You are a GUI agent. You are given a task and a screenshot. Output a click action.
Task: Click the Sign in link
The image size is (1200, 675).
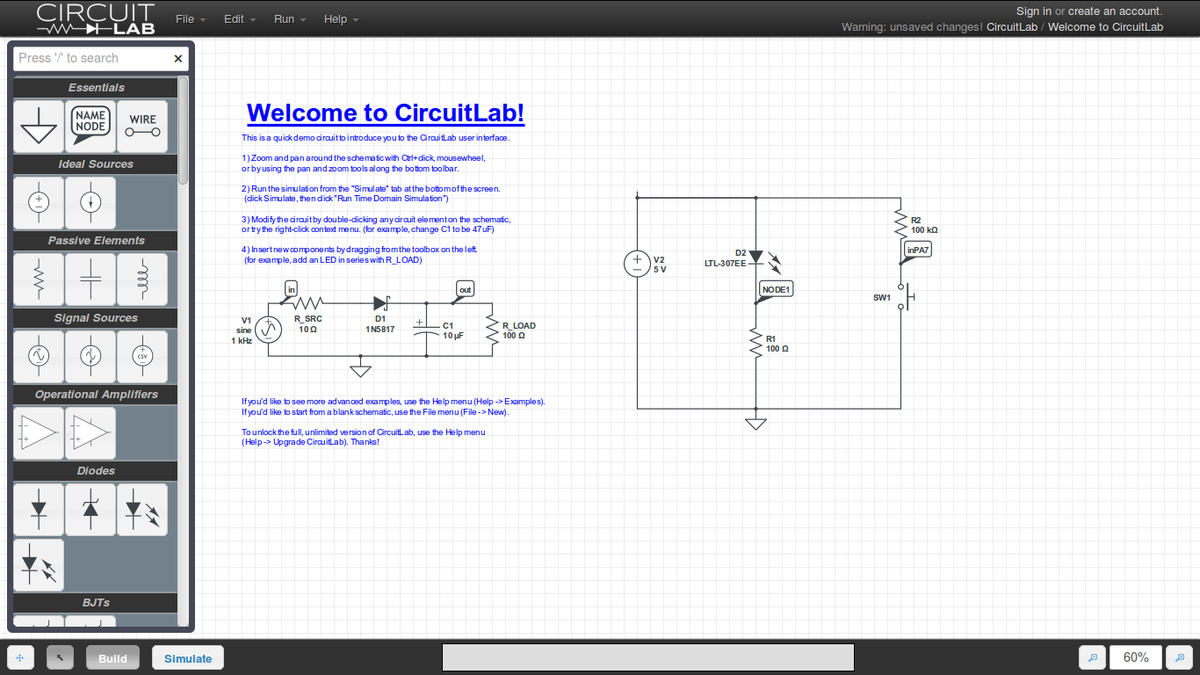pyautogui.click(x=1033, y=11)
